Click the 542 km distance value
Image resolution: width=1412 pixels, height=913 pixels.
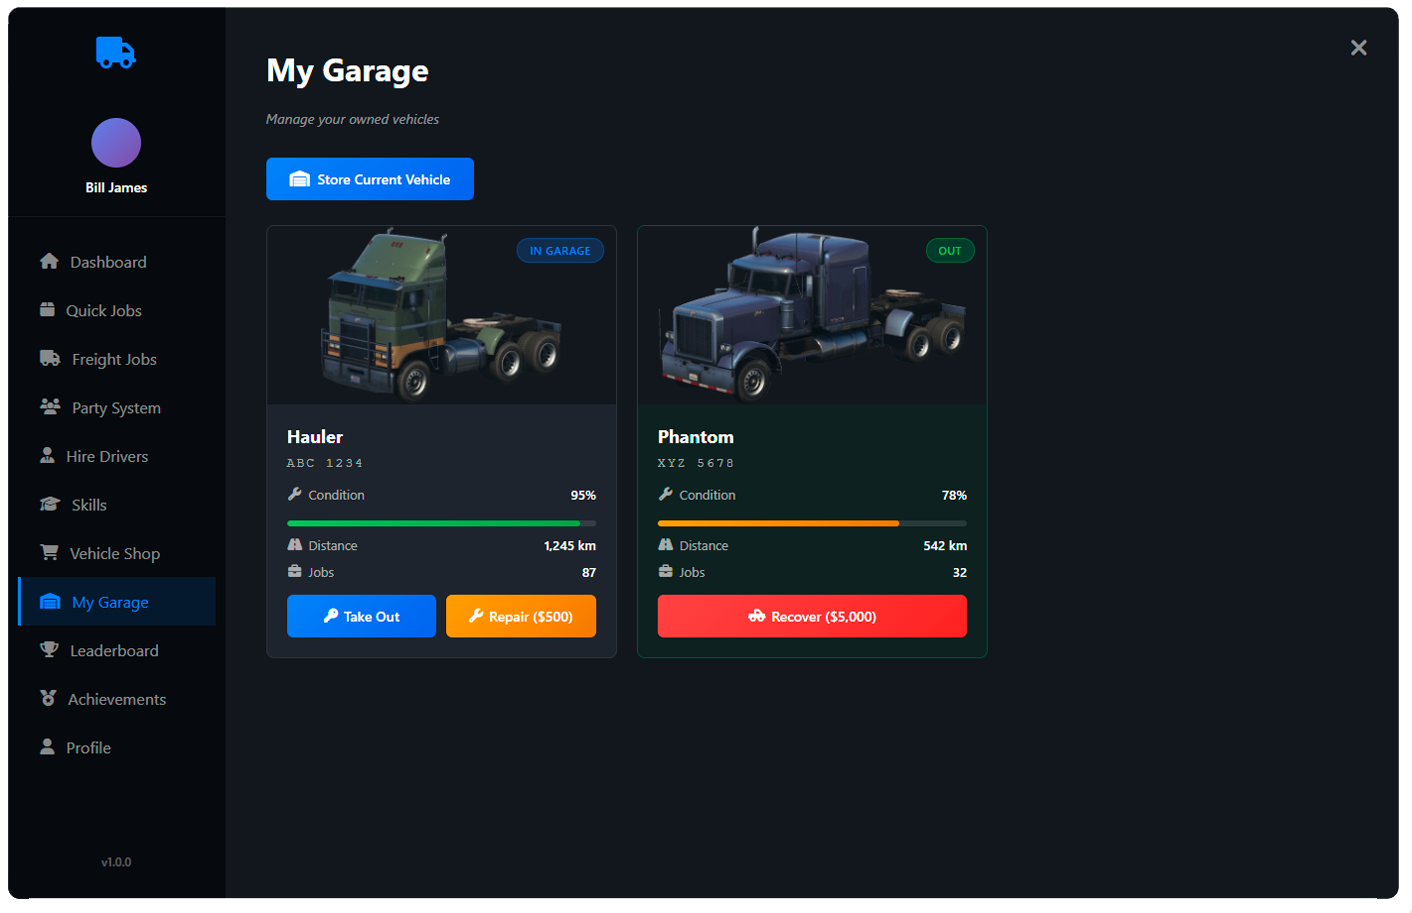click(x=945, y=545)
